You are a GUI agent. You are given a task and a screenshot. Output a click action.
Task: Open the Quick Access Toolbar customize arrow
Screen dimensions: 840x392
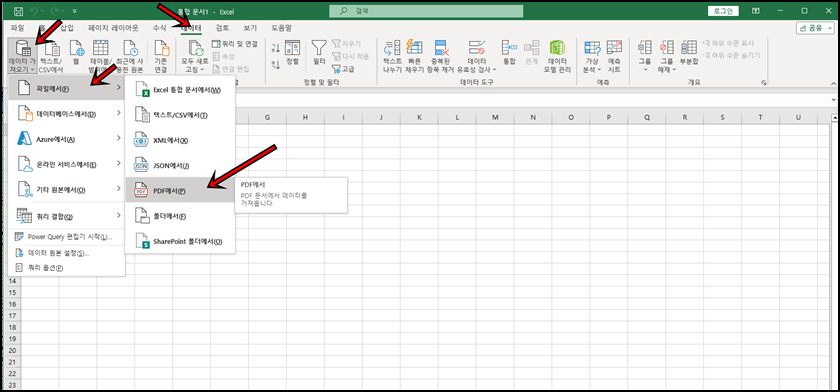(x=74, y=11)
